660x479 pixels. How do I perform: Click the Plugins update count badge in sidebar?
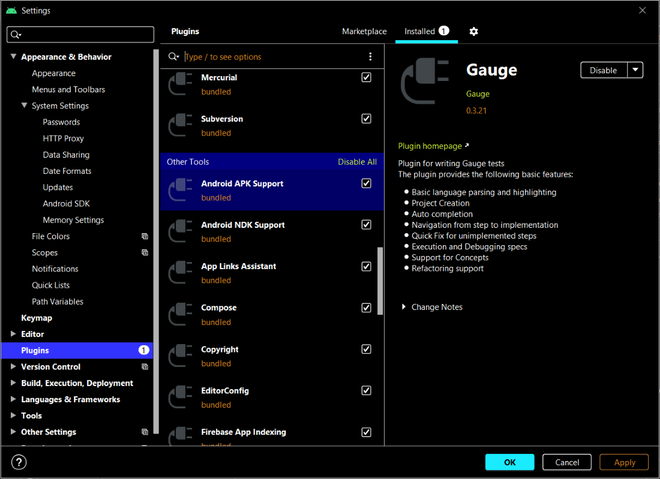coord(144,350)
